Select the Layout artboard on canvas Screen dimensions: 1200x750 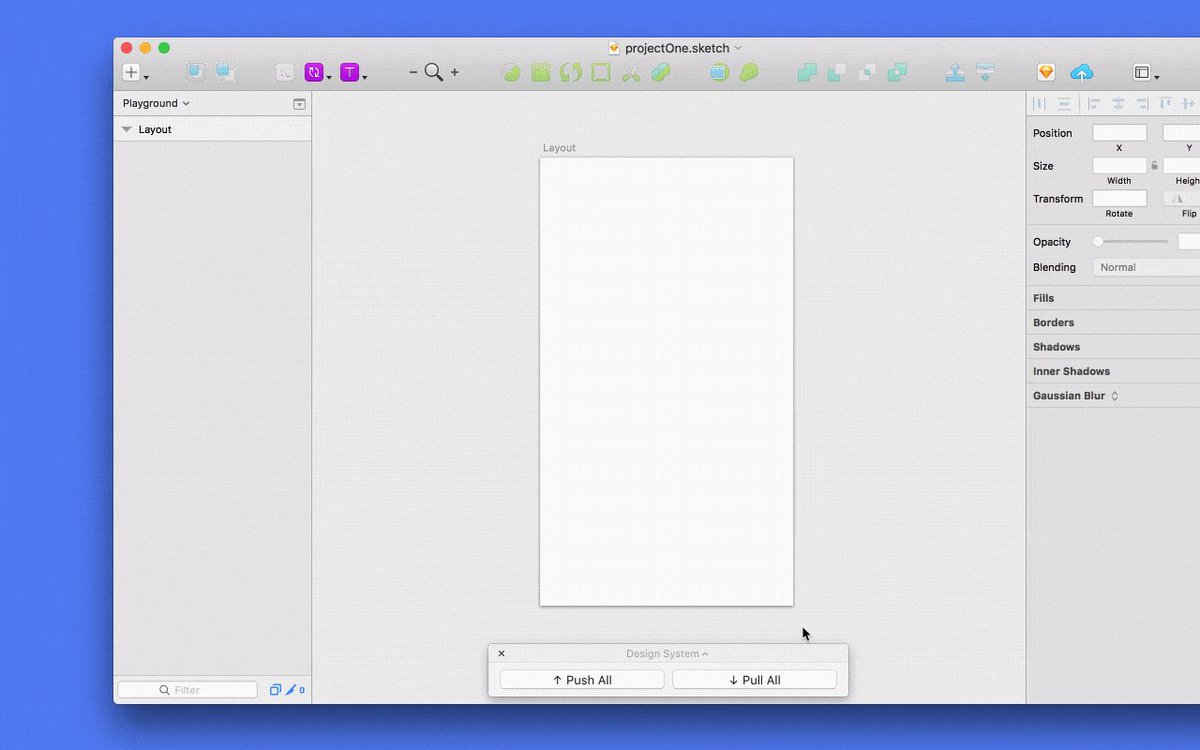tap(666, 381)
